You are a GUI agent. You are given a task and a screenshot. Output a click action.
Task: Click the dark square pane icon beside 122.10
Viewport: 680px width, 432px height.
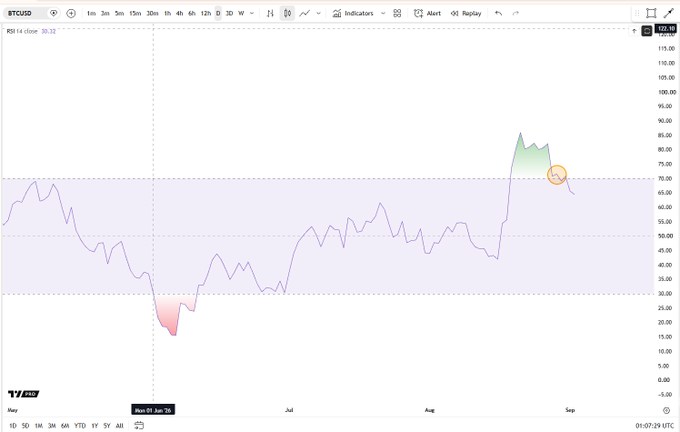(647, 31)
